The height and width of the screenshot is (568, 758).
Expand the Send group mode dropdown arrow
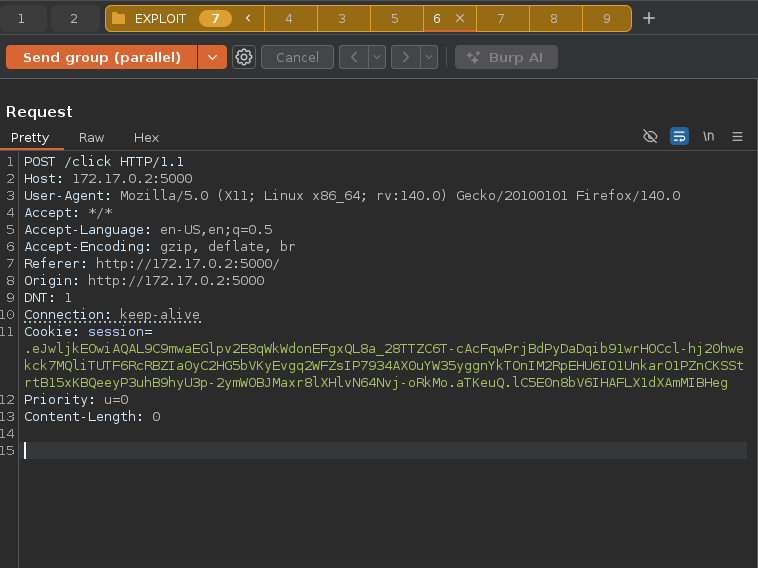coord(211,57)
